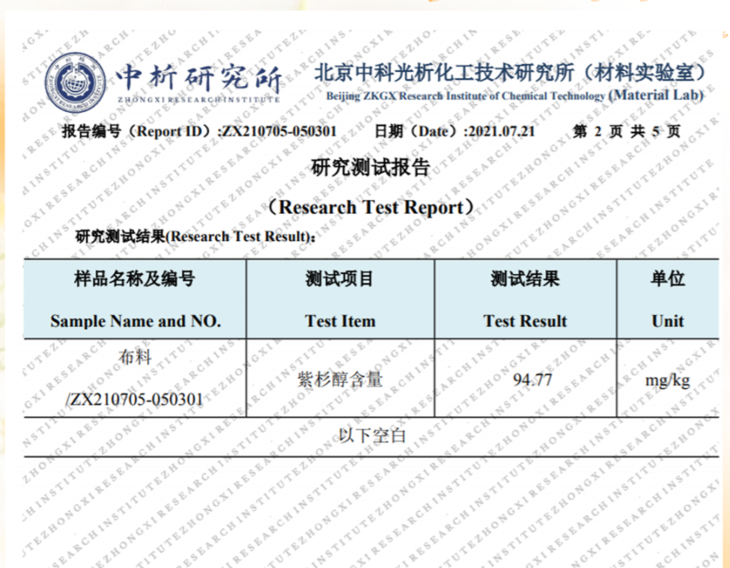This screenshot has width=730, height=568.
Task: Click the 94.77 result value
Action: point(533,380)
